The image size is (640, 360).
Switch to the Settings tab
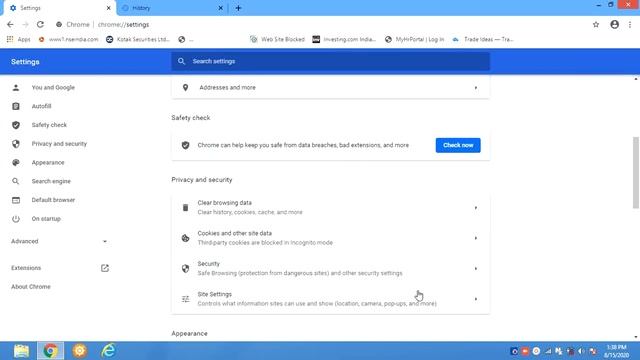[60, 8]
